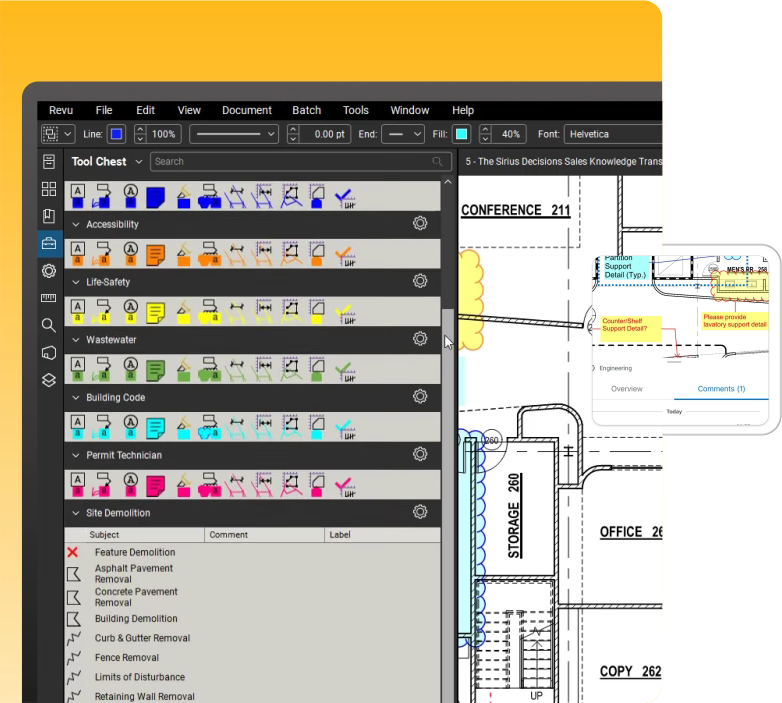
Task: Adjust the 40% fill opacity stepper
Action: click(485, 134)
